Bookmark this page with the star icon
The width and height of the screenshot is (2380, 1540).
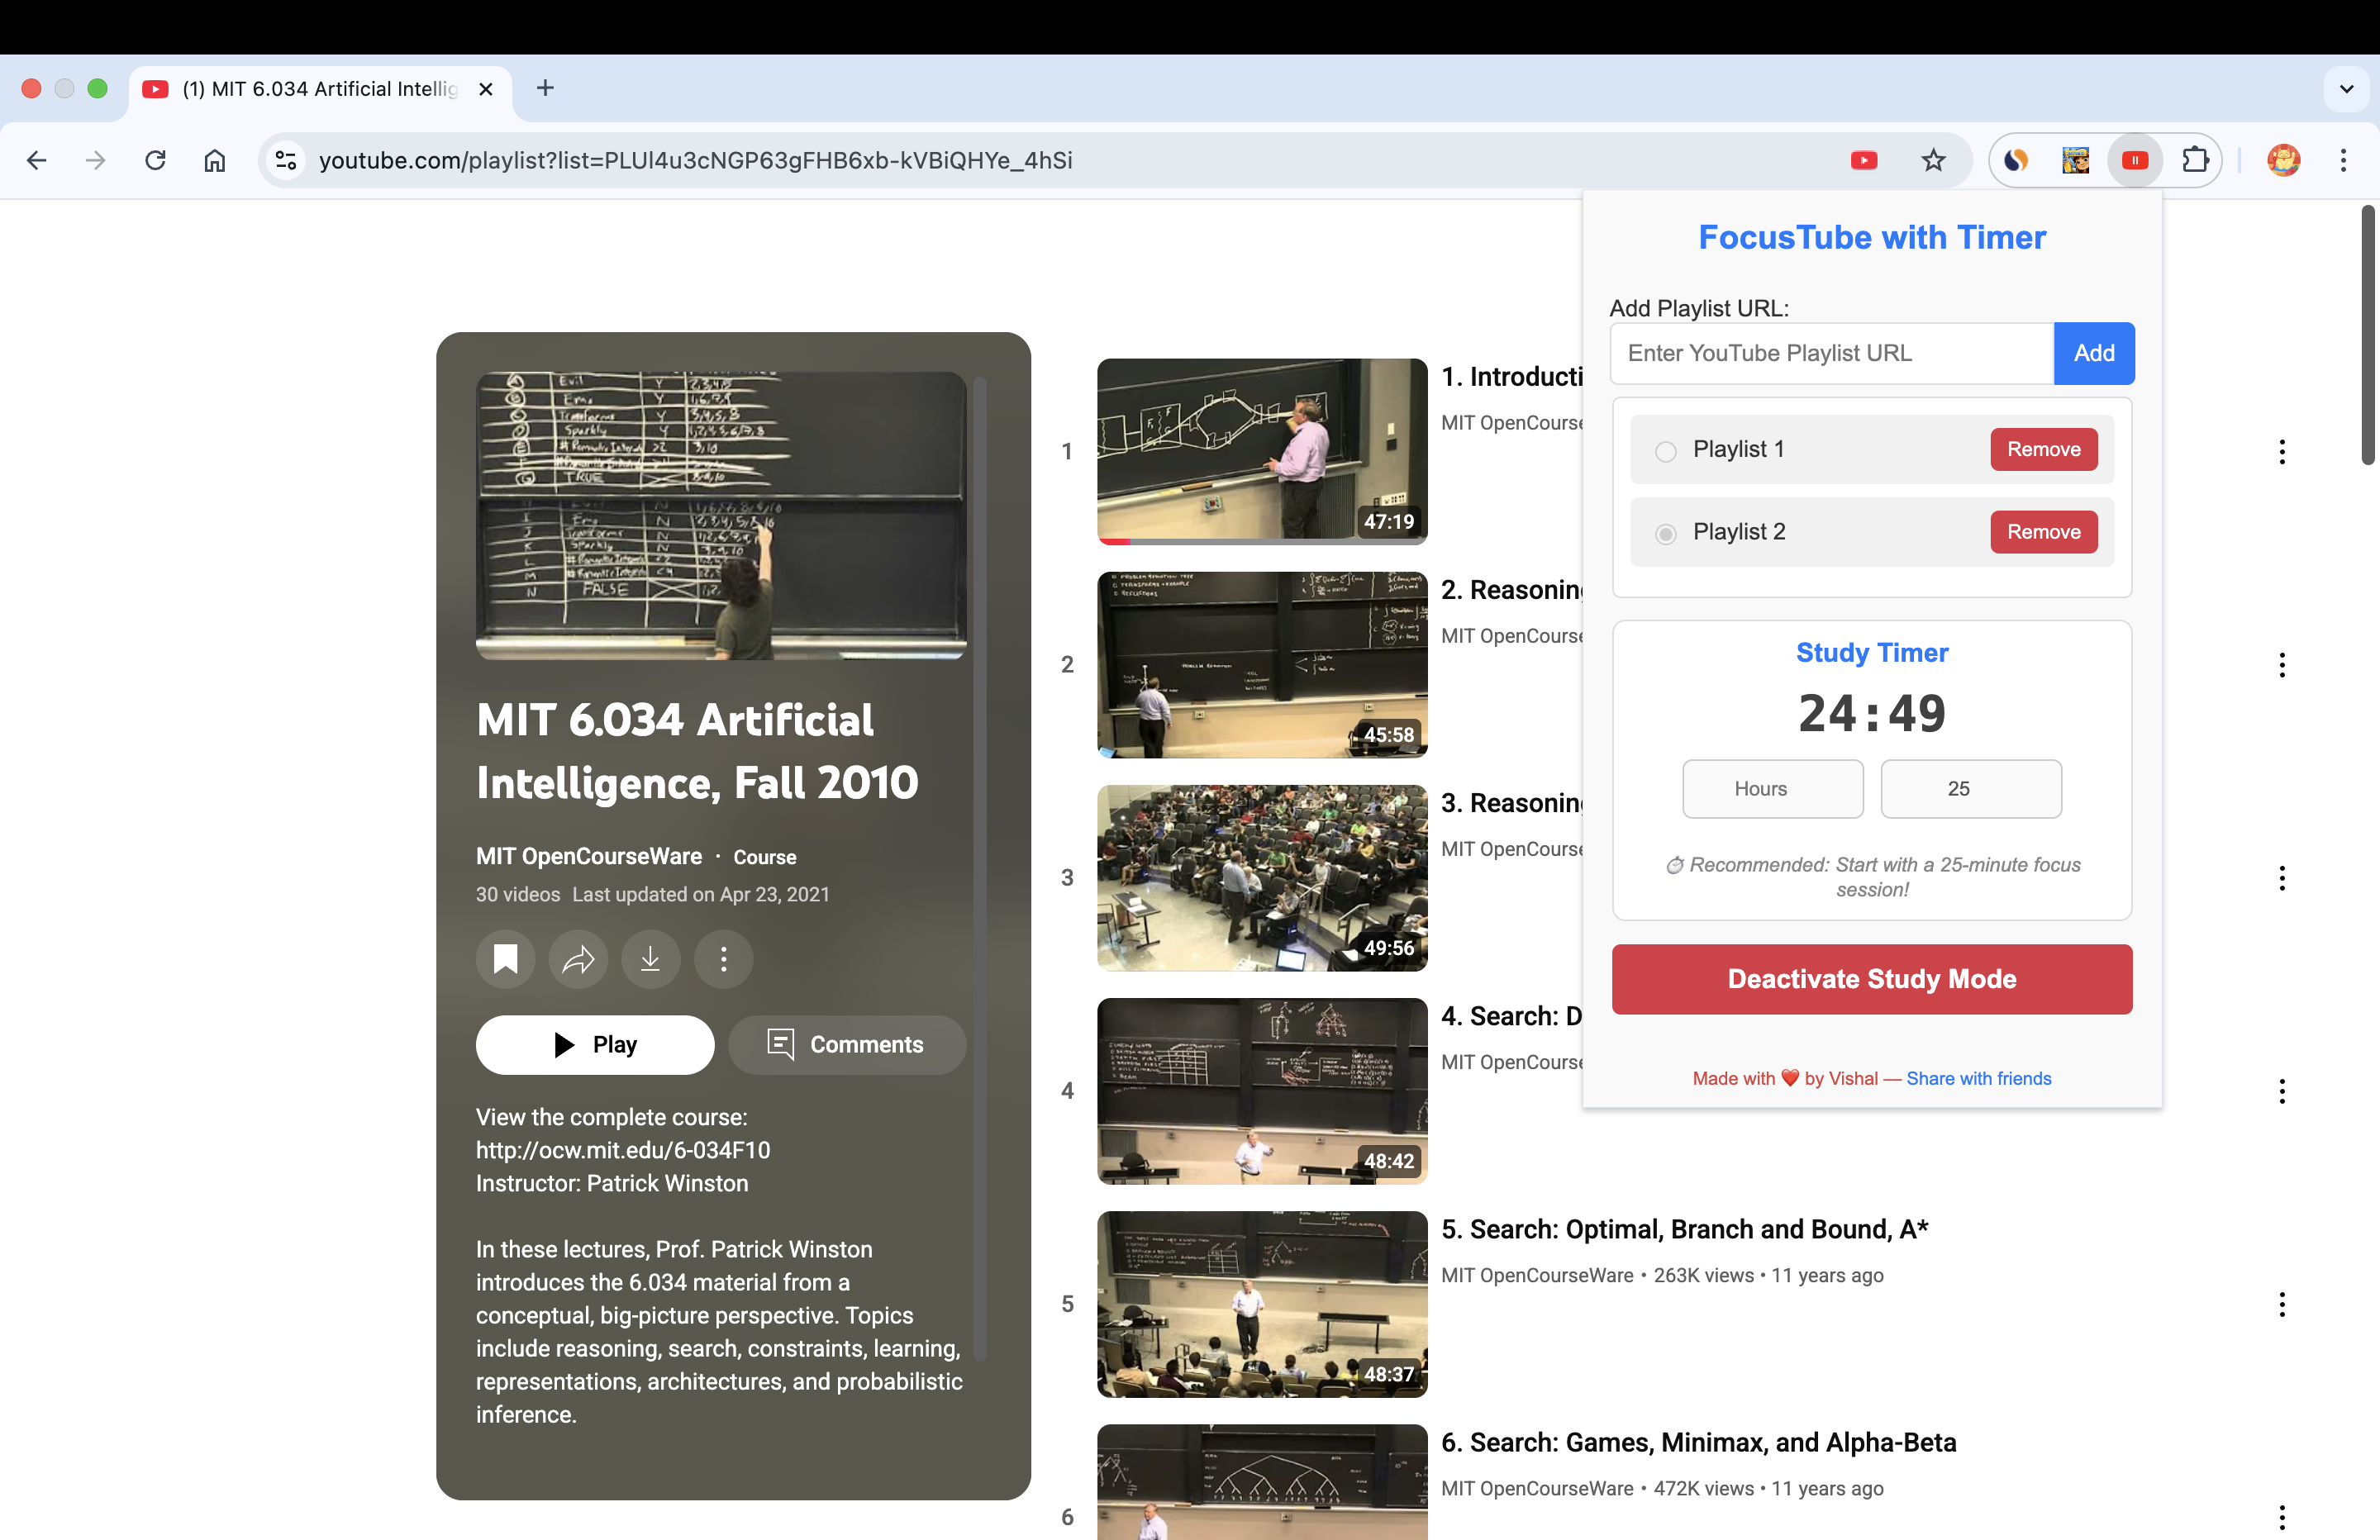[x=1933, y=160]
